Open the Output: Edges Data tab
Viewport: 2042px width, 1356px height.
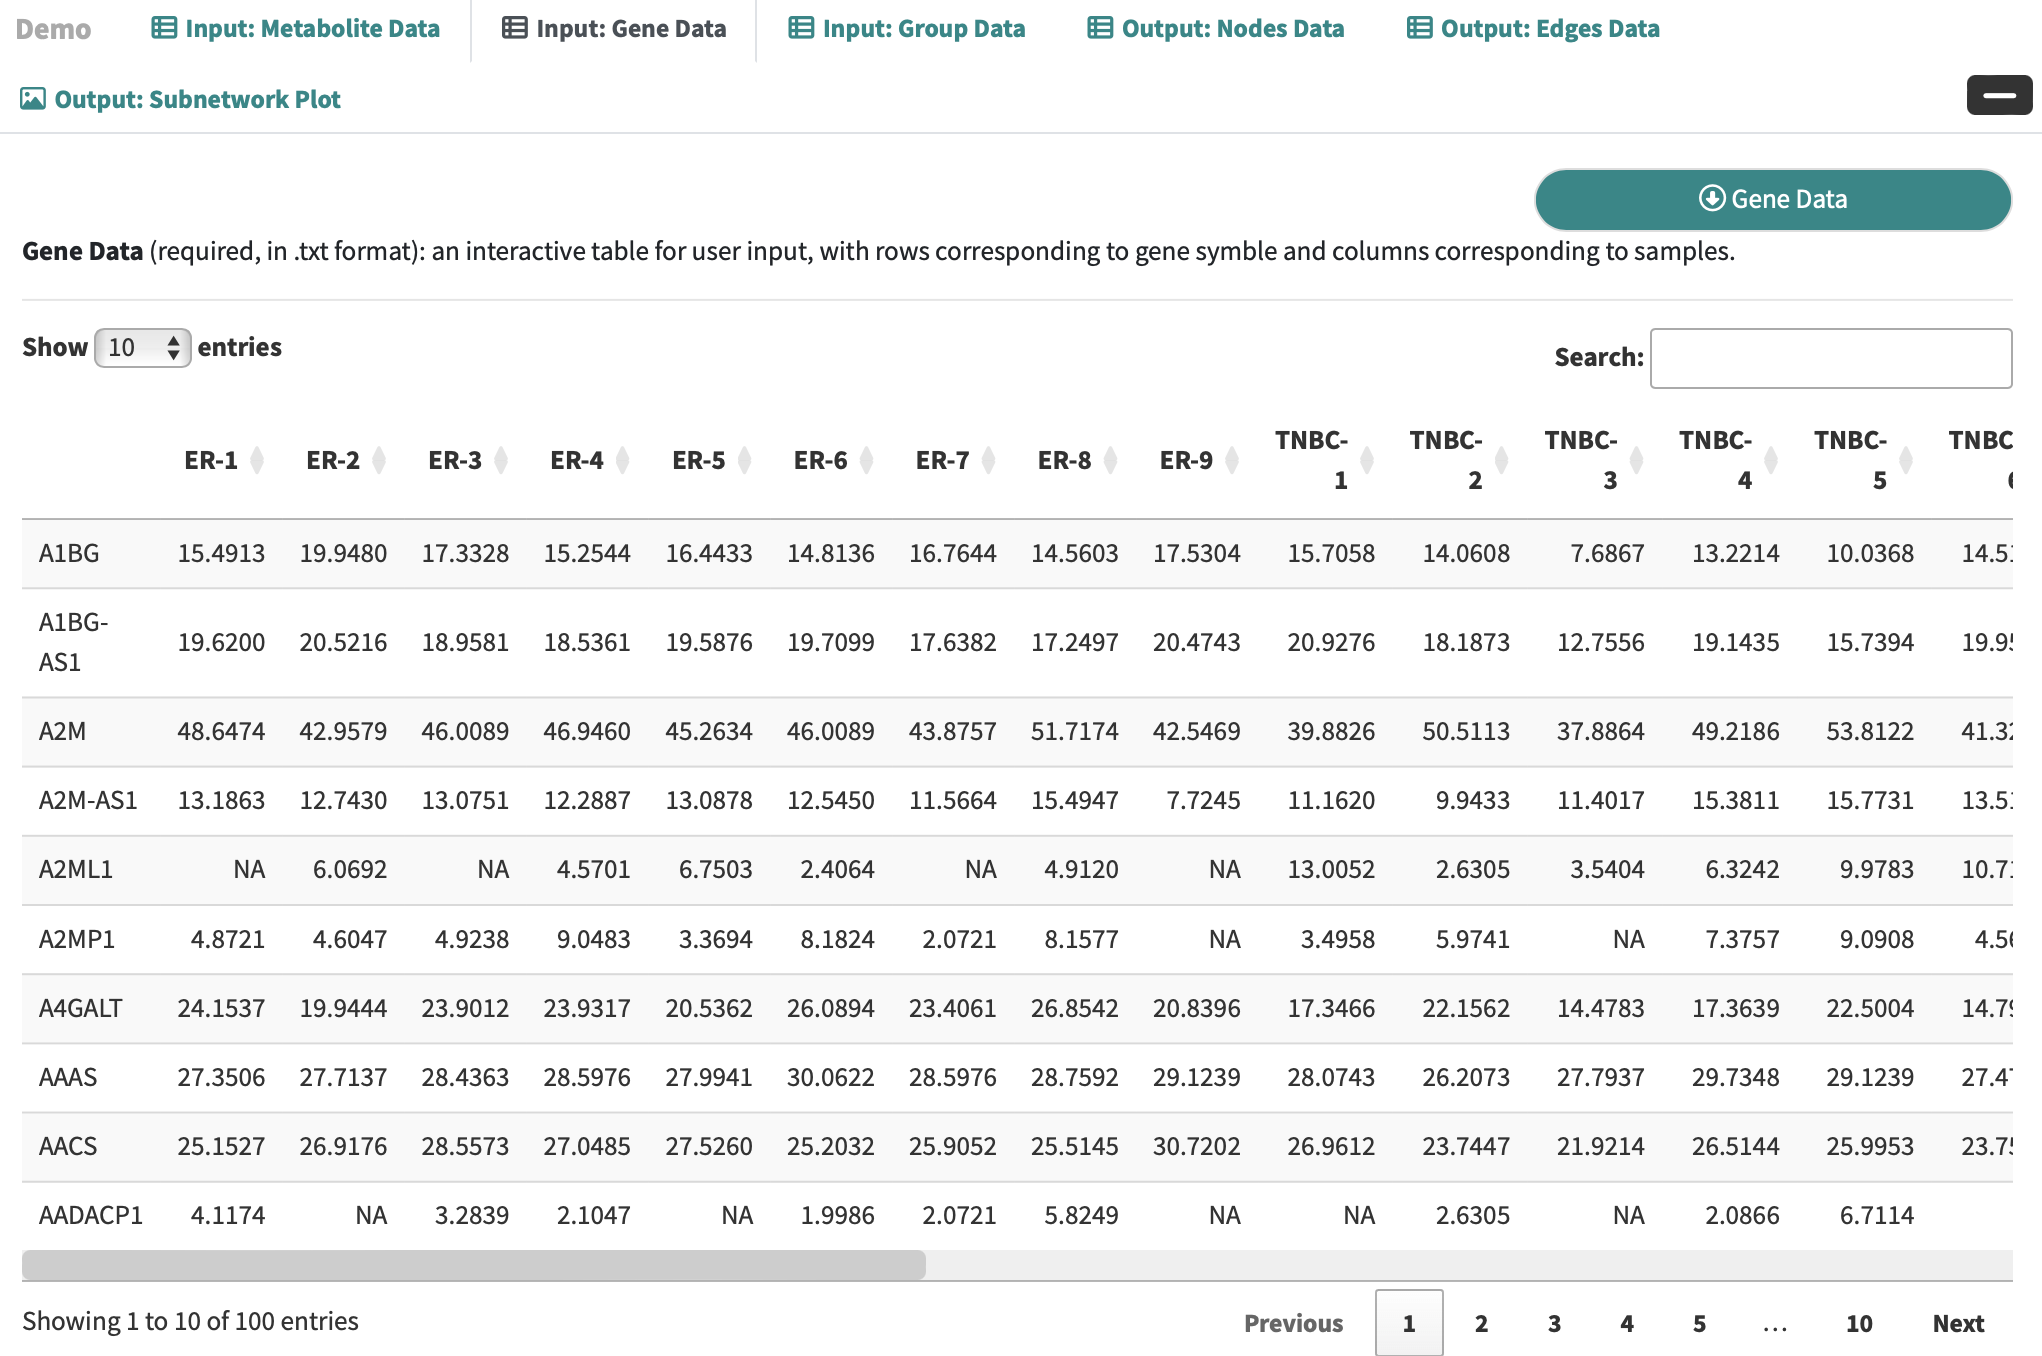1533,29
